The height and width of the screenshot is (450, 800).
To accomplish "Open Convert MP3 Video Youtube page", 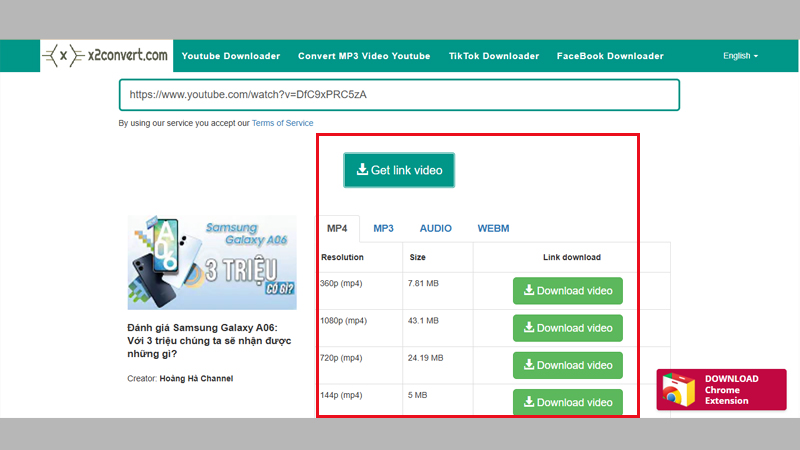I will (364, 56).
